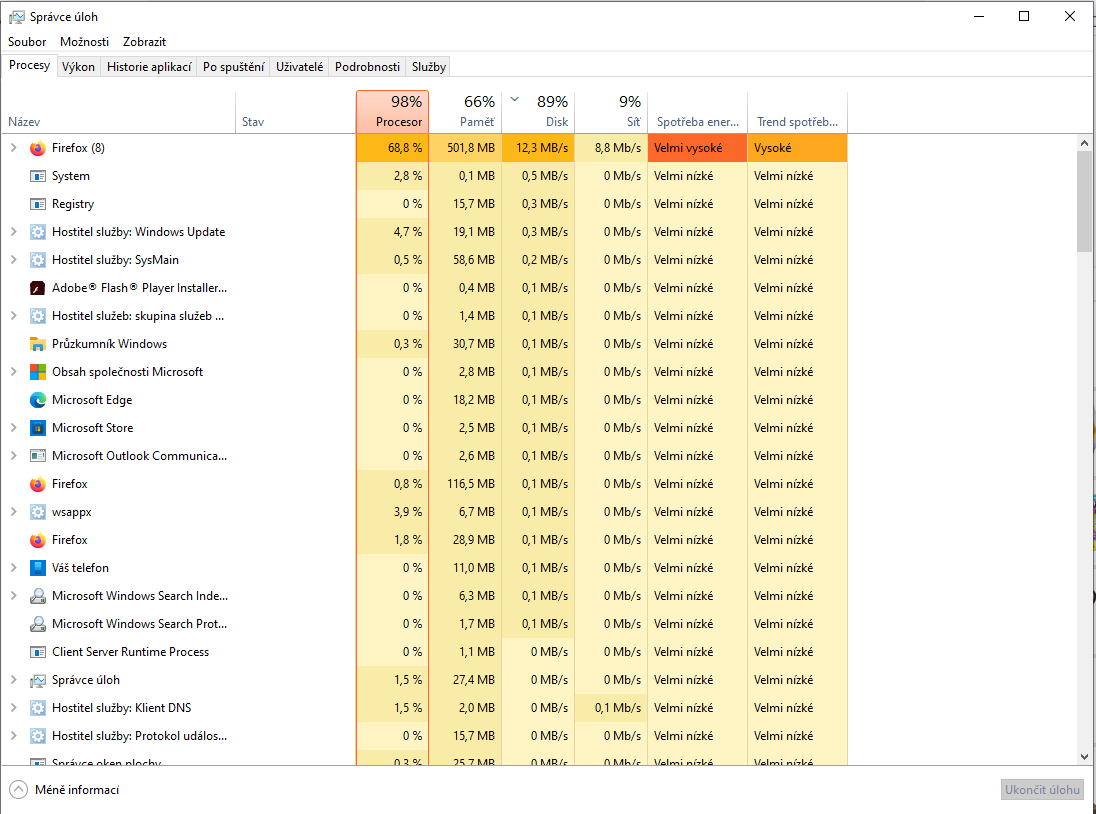Expand the Firefox (8) process group

[x=14, y=148]
